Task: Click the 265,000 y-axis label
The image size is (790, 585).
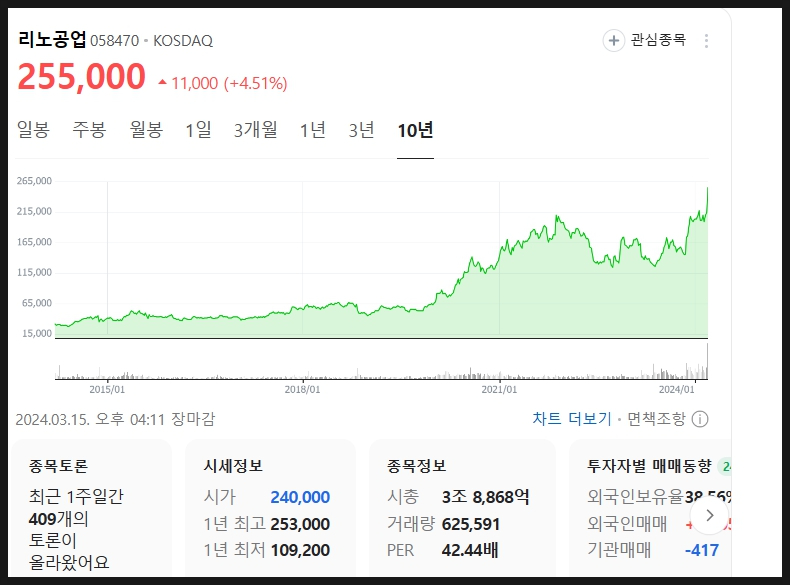Action: coord(34,181)
